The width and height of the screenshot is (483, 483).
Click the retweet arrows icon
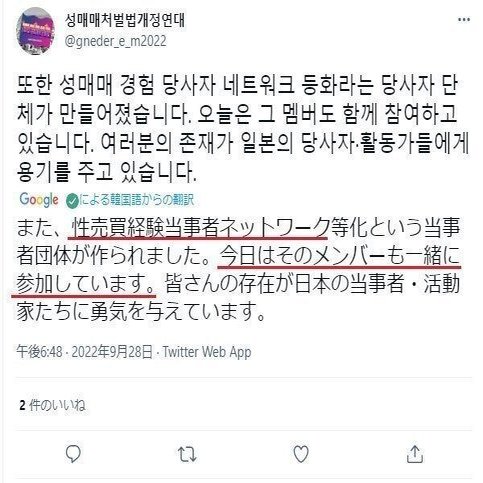187,455
